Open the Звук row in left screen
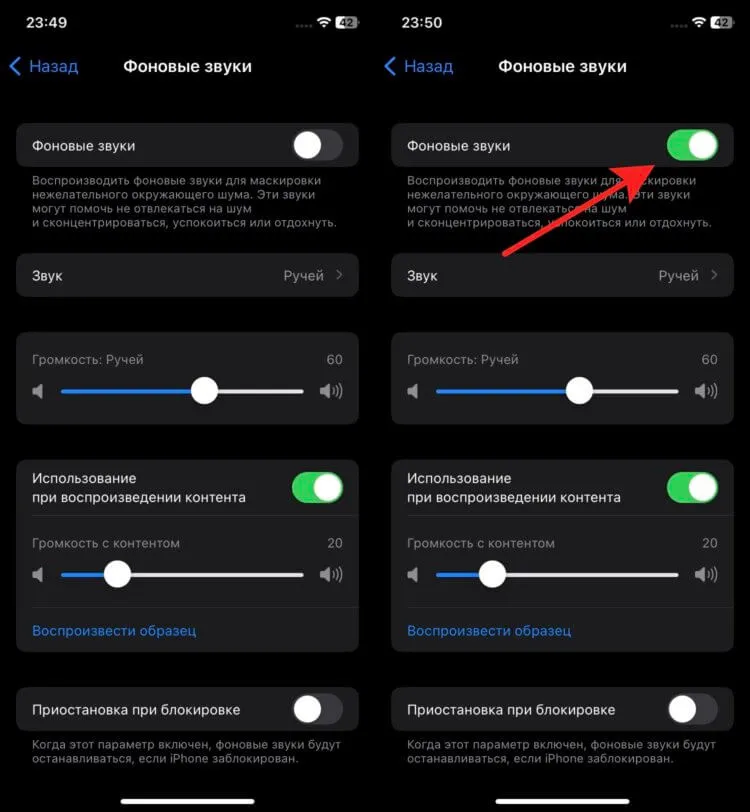 click(188, 275)
